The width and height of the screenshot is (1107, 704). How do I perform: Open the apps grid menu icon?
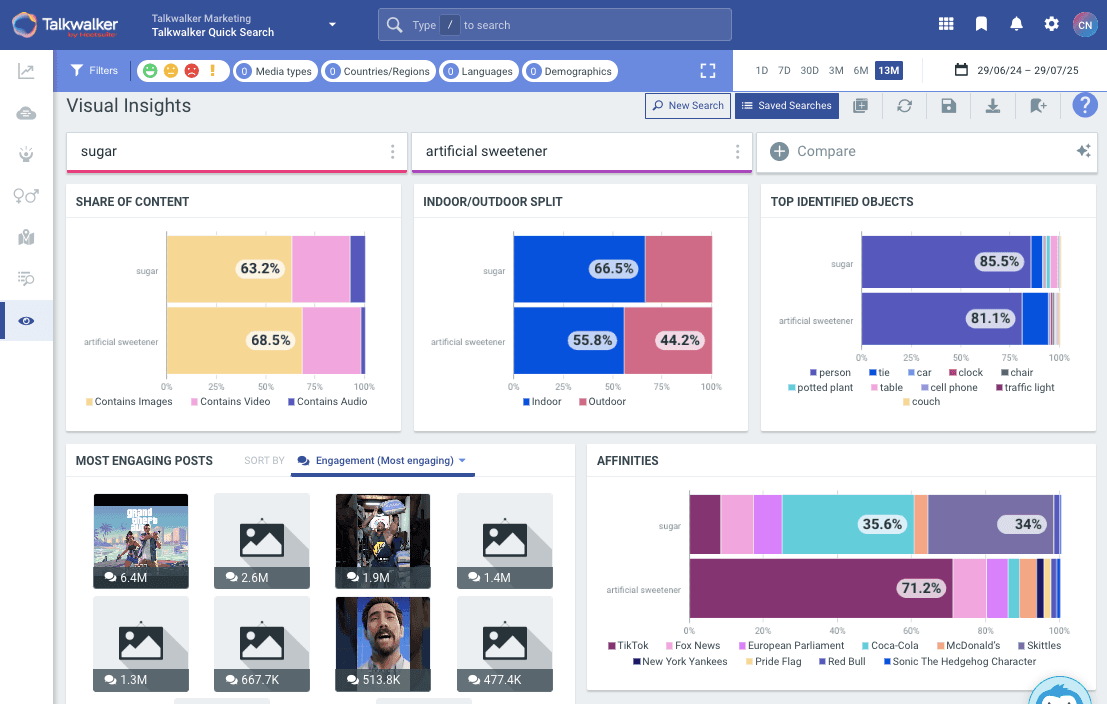pyautogui.click(x=946, y=24)
